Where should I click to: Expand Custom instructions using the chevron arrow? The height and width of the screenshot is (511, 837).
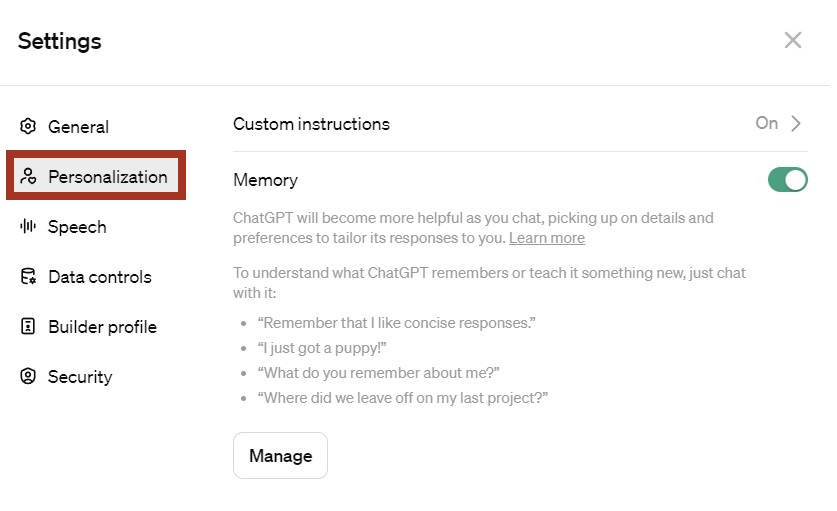point(797,124)
